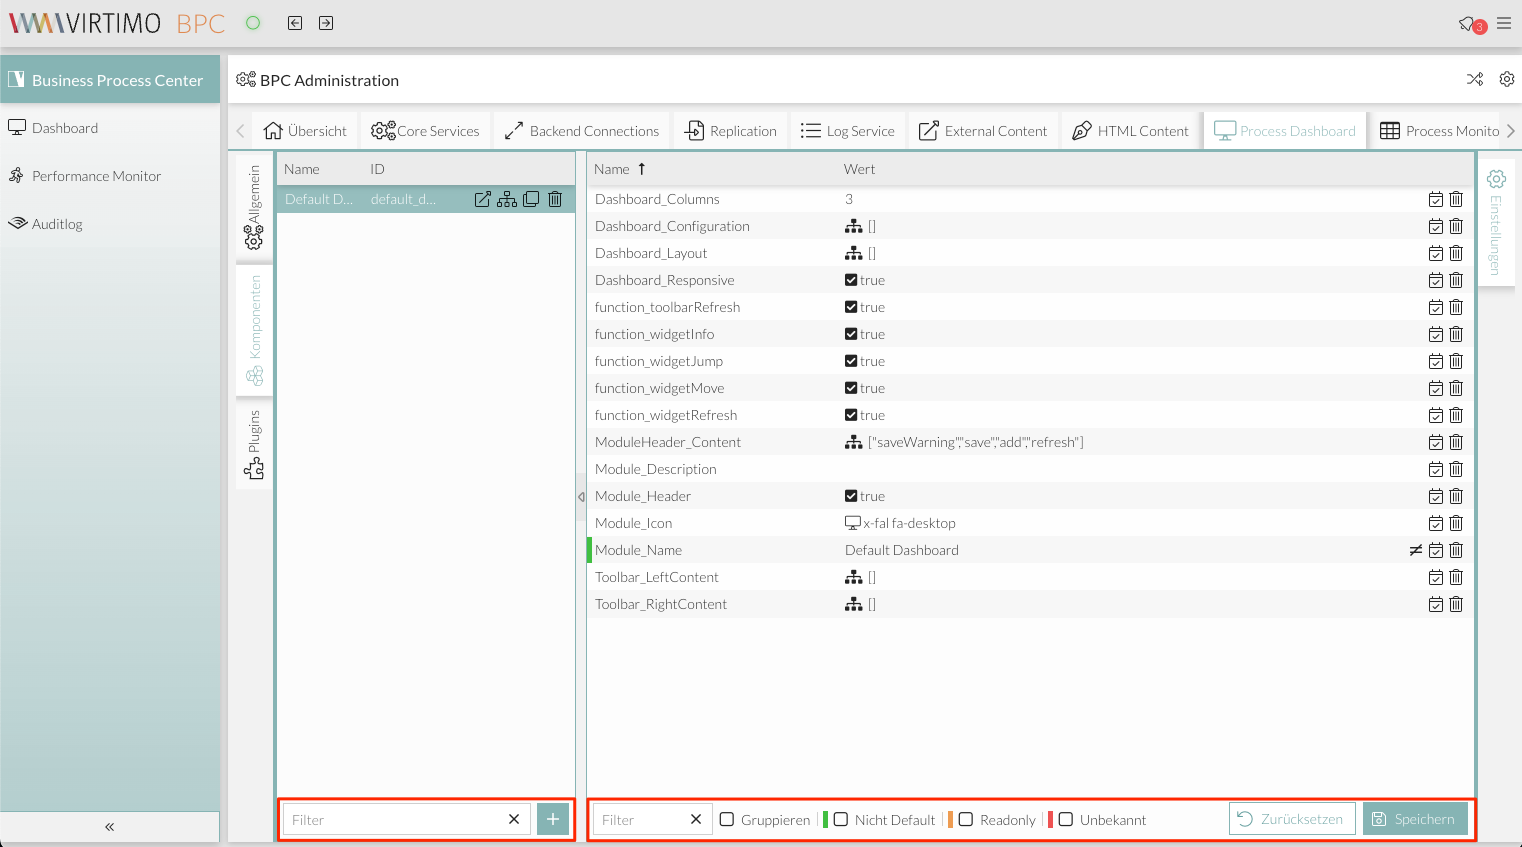Open the hierarchy view of Default Dashboard
Screen dimensions: 1522x847
click(x=506, y=199)
